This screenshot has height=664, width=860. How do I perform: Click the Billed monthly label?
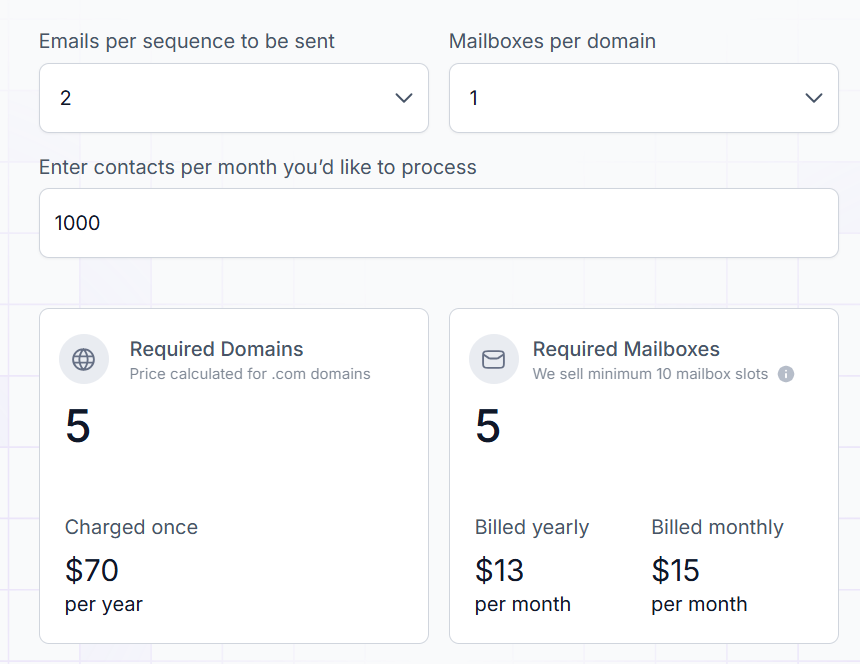pos(717,527)
